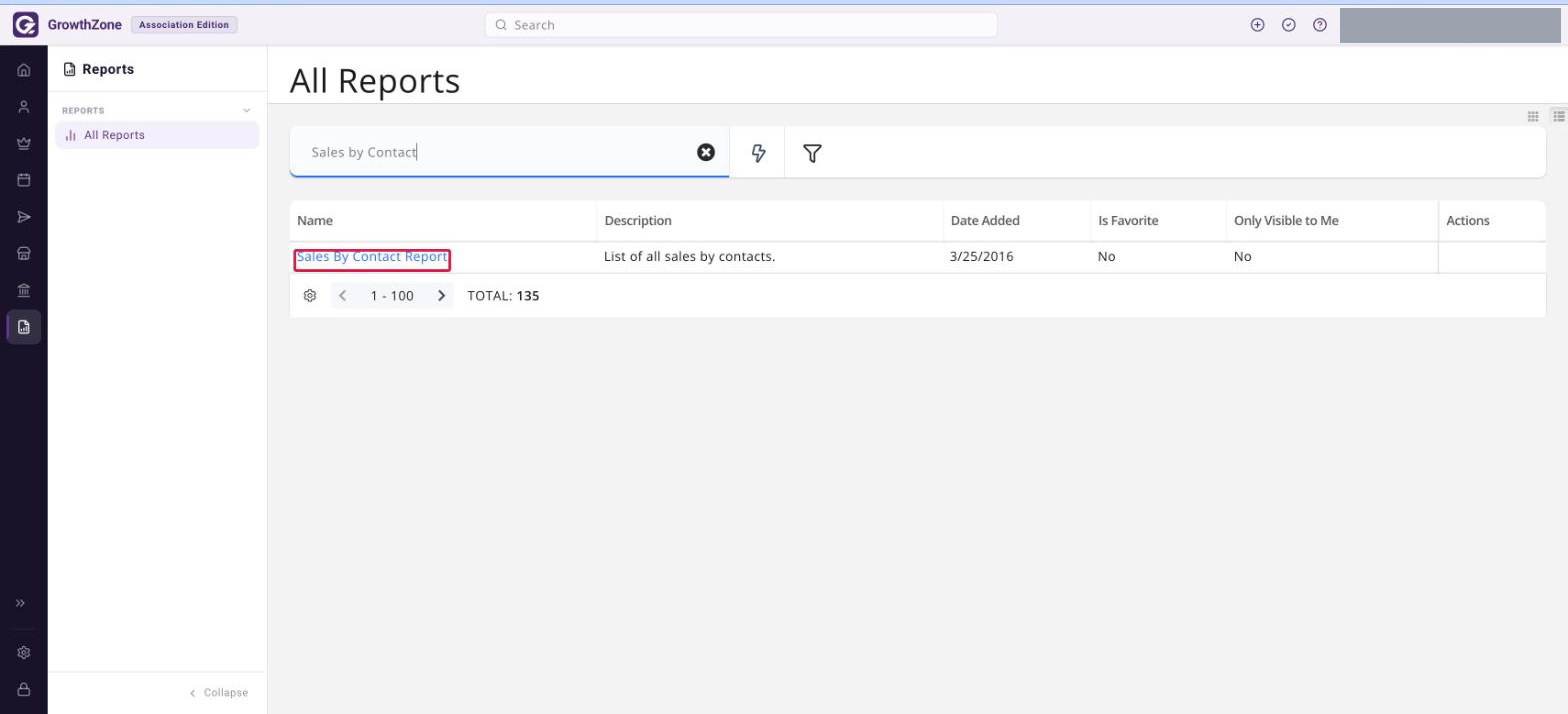Open the crown Memberships icon in sidebar
The width and height of the screenshot is (1568, 714).
[24, 143]
